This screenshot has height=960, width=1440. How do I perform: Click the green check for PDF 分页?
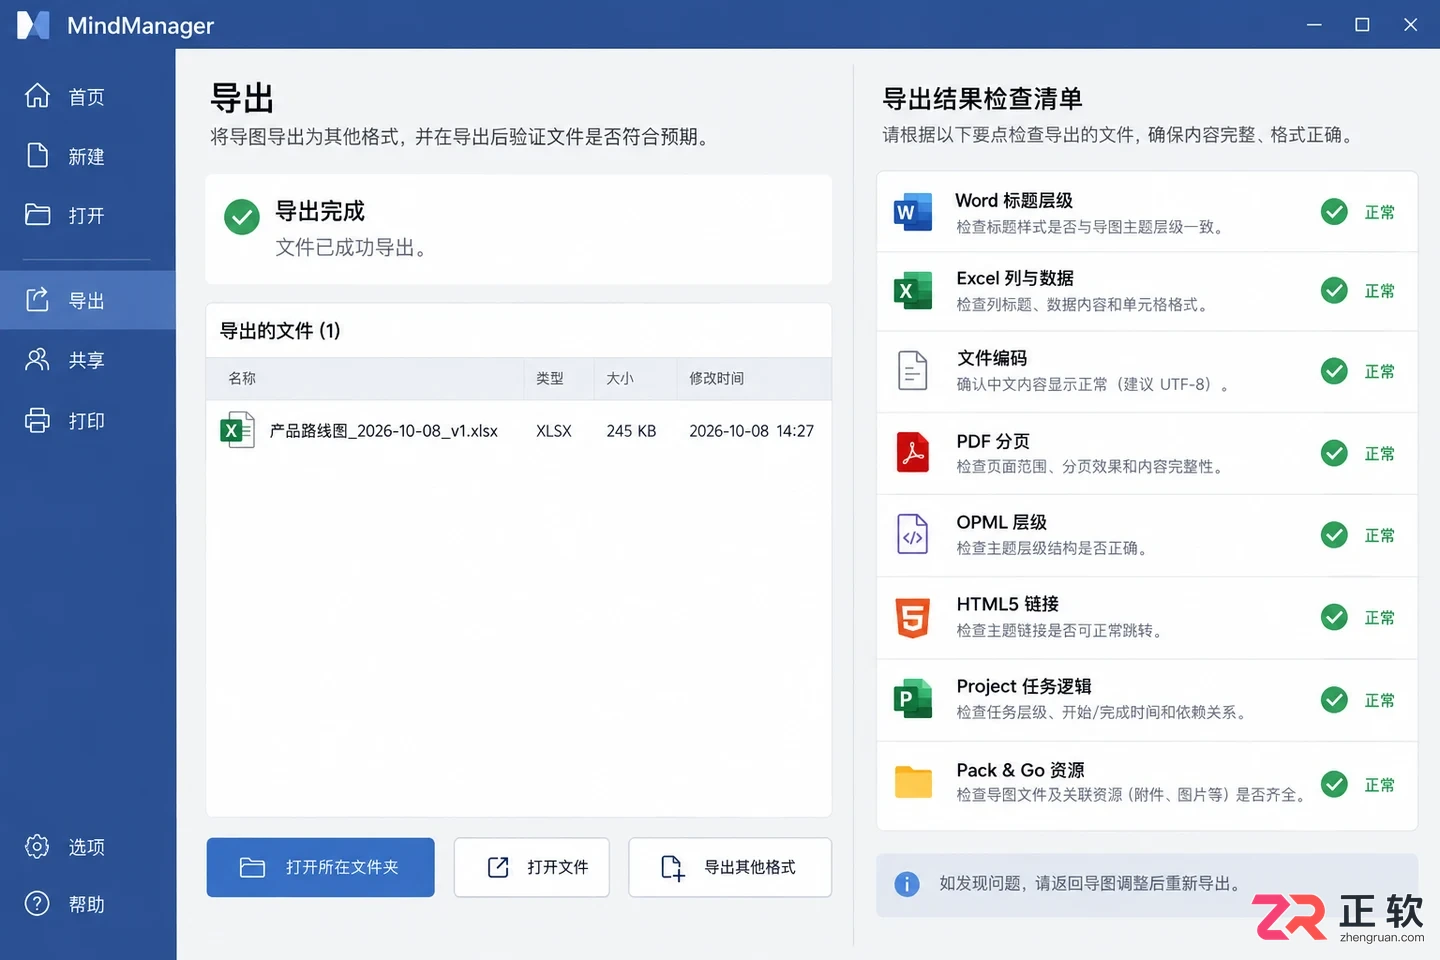click(1334, 453)
